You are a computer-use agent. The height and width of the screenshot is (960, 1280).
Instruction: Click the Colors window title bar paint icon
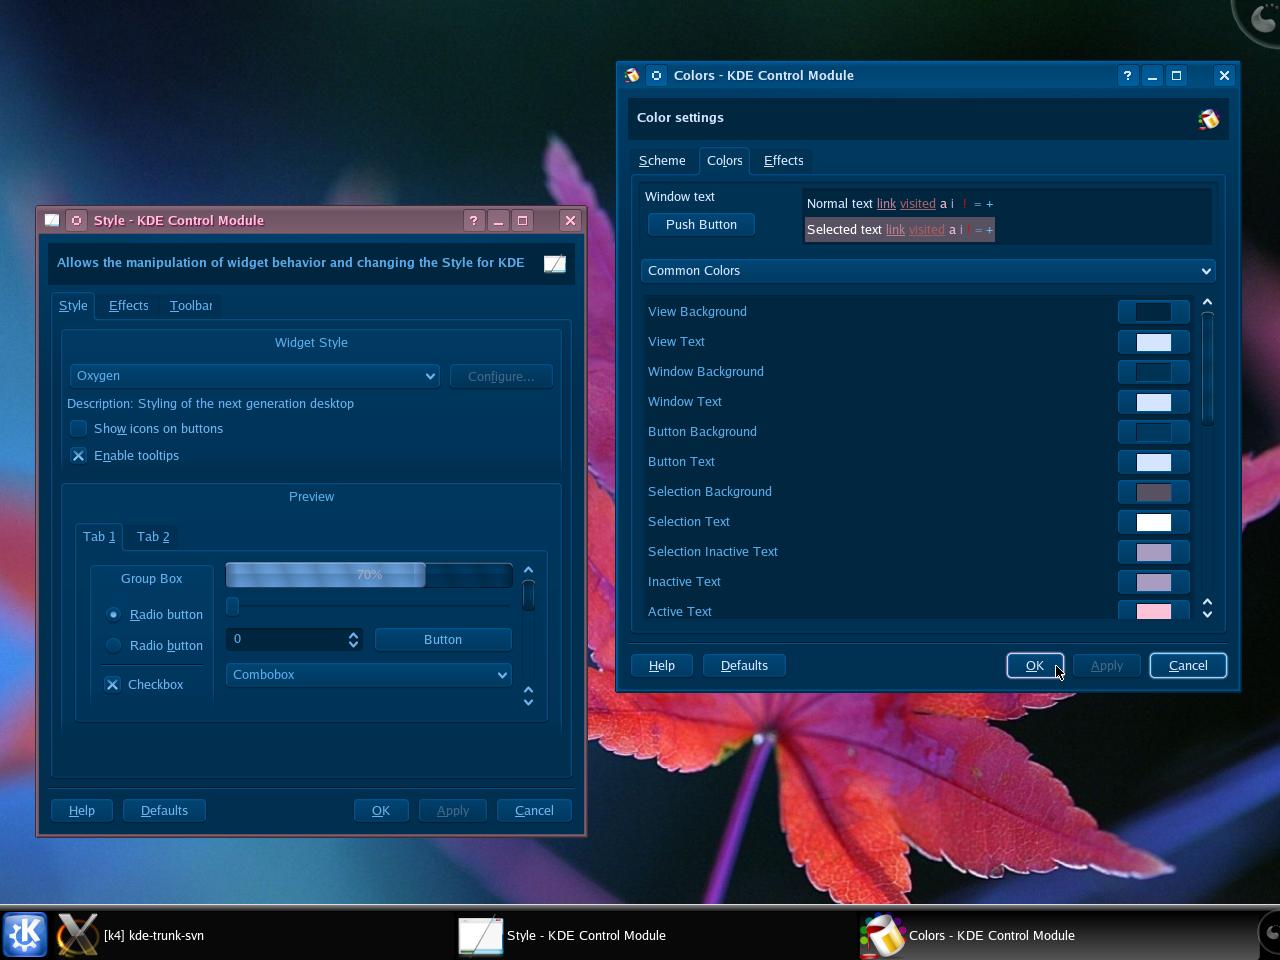point(632,75)
